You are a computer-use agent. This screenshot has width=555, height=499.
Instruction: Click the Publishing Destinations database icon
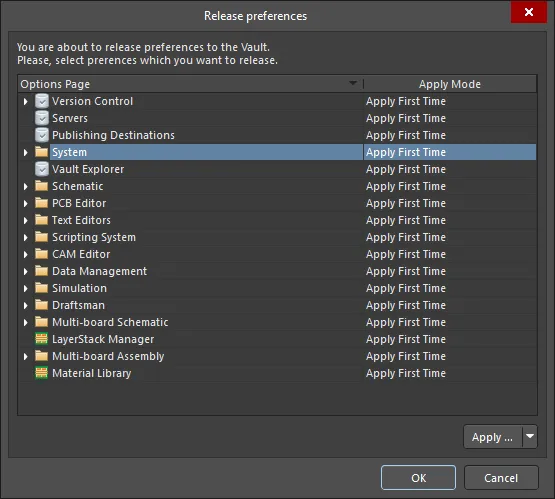click(42, 135)
